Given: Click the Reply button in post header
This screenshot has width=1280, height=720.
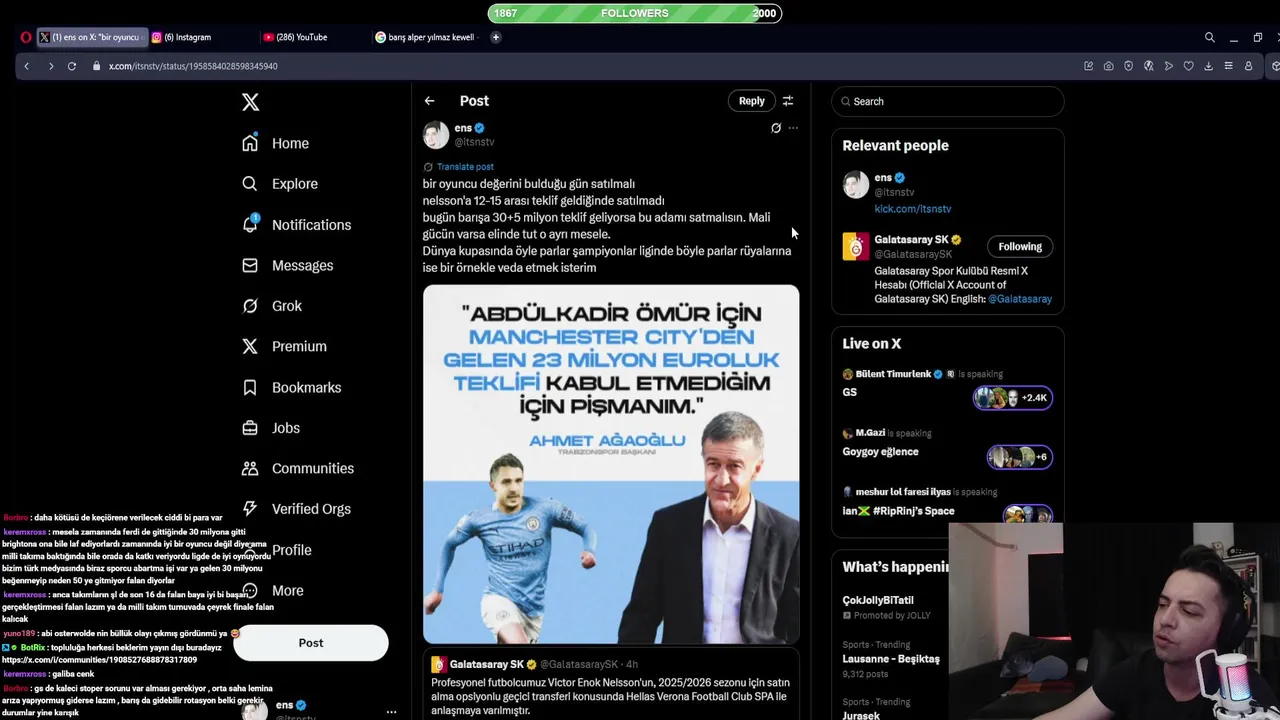Looking at the screenshot, I should pos(751,101).
